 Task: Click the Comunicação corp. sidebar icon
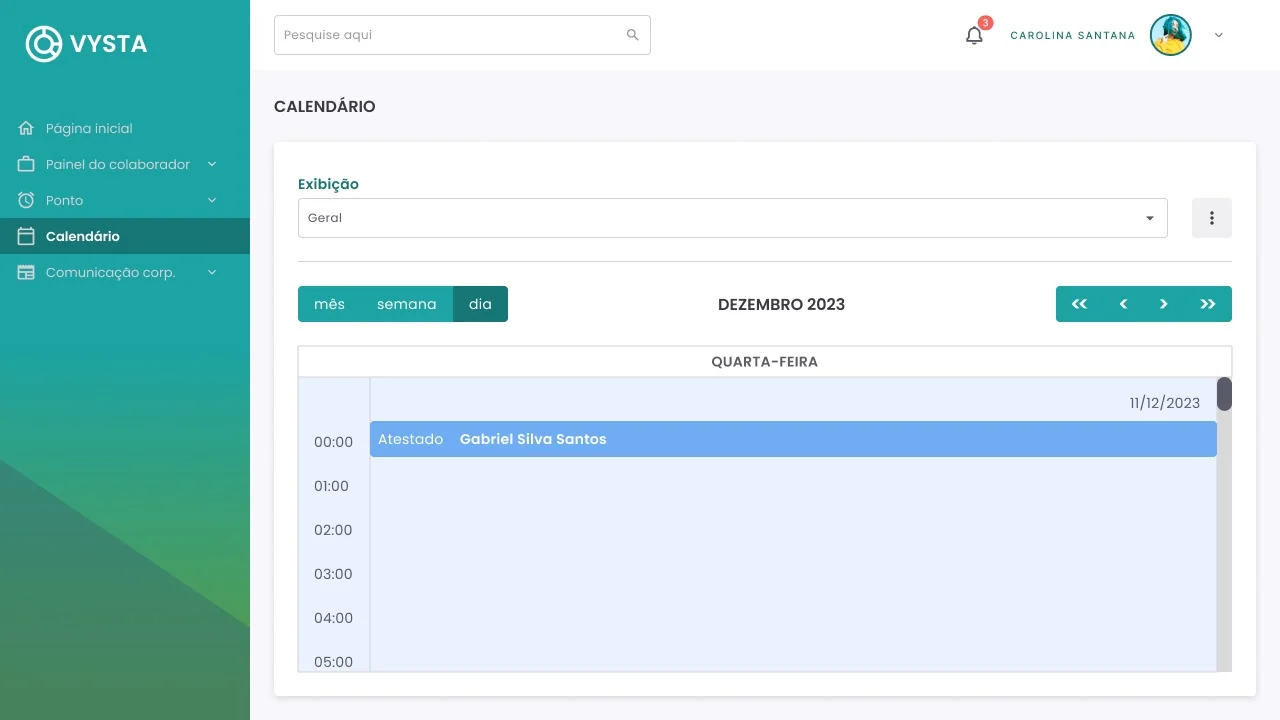pos(26,272)
